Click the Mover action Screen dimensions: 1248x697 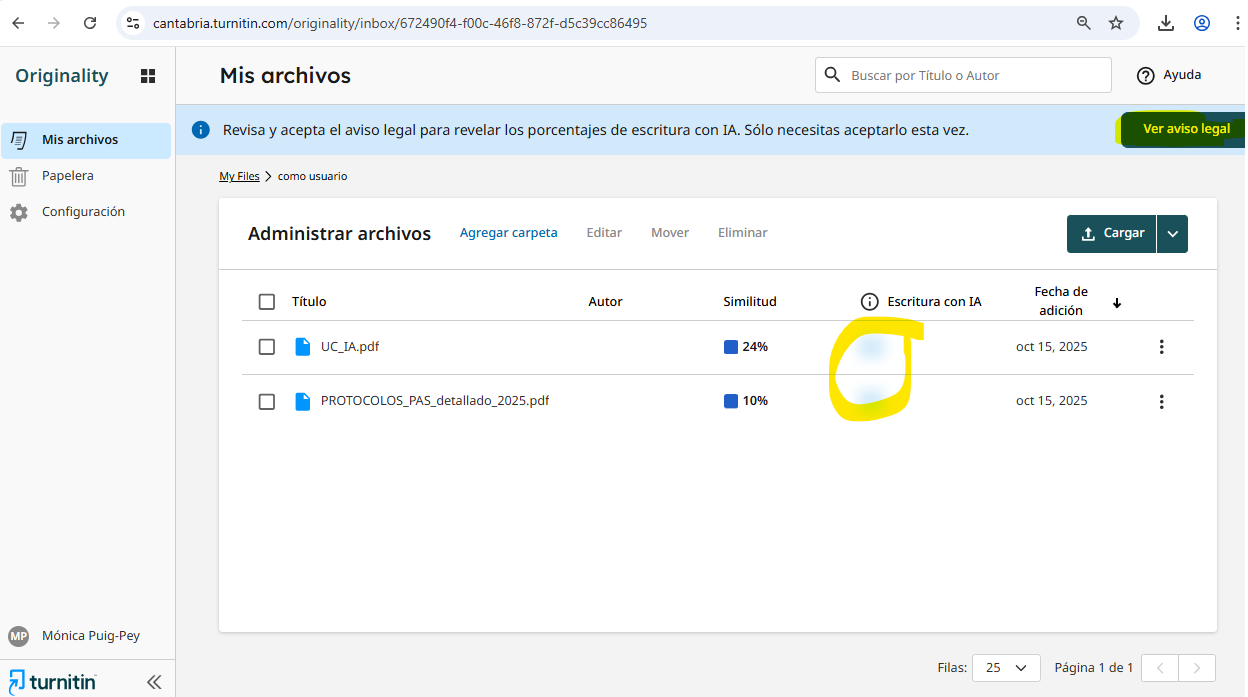[670, 233]
